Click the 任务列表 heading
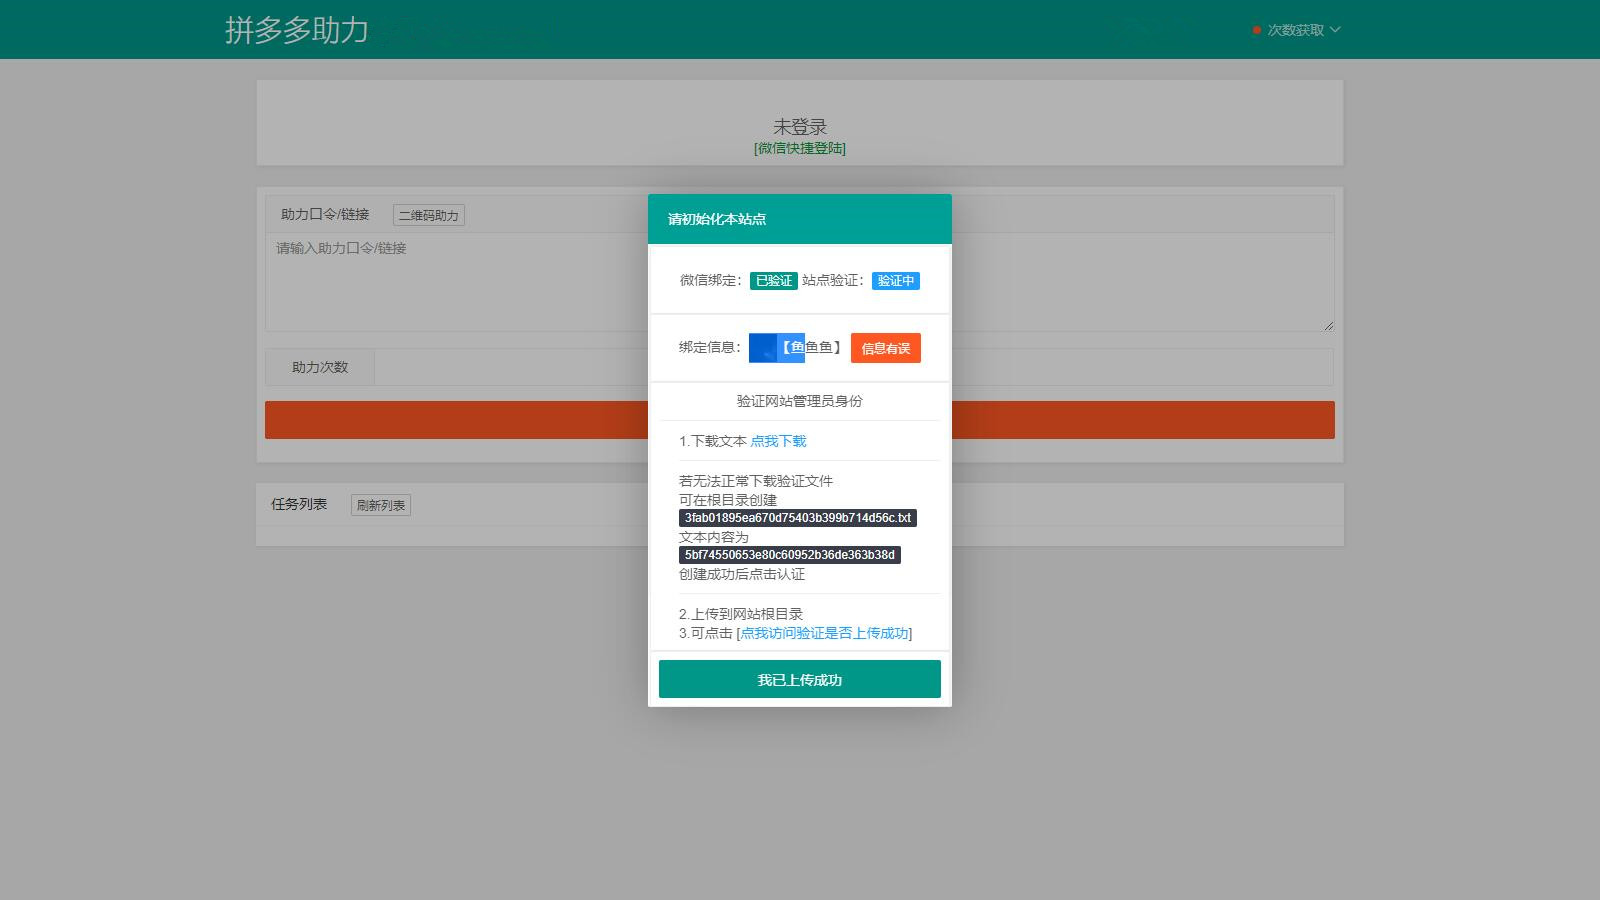Screen dimensions: 1600x900 [x=299, y=504]
